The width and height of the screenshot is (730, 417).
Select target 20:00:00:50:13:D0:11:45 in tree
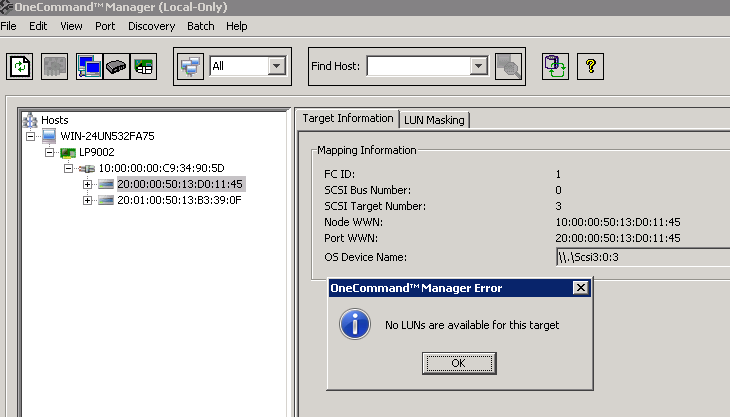[x=180, y=184]
